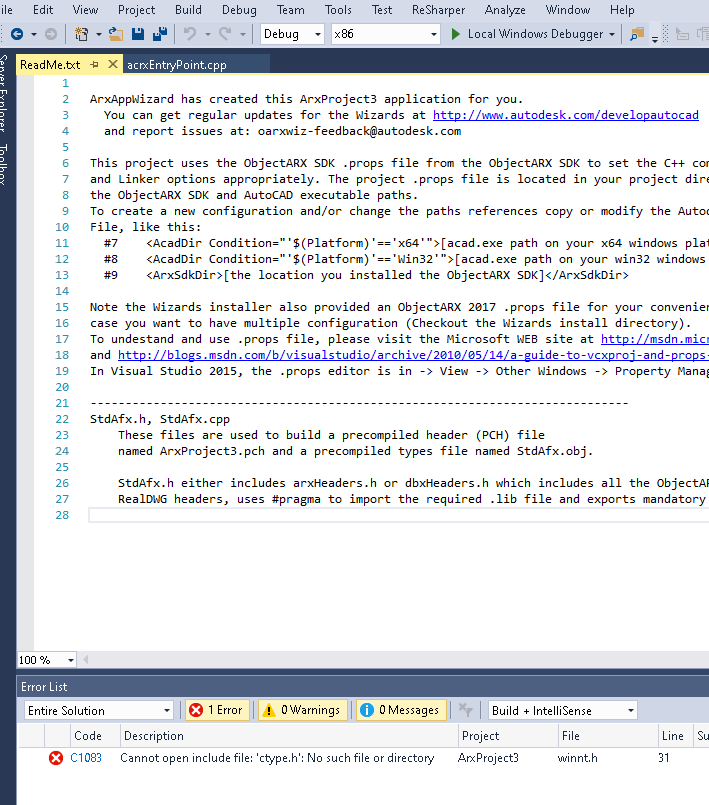Open the Window menu

[568, 10]
